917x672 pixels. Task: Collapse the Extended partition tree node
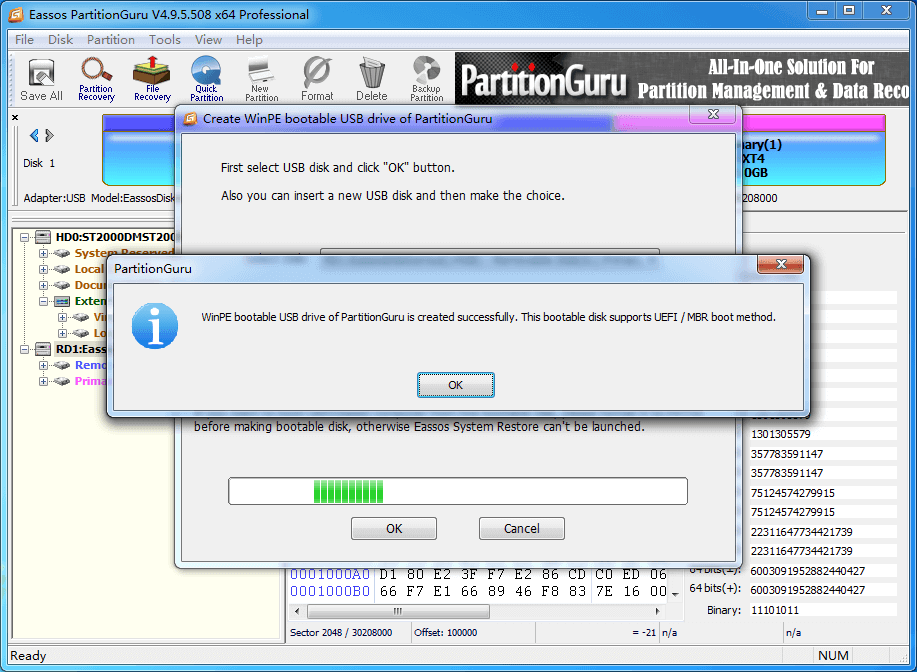(x=43, y=301)
